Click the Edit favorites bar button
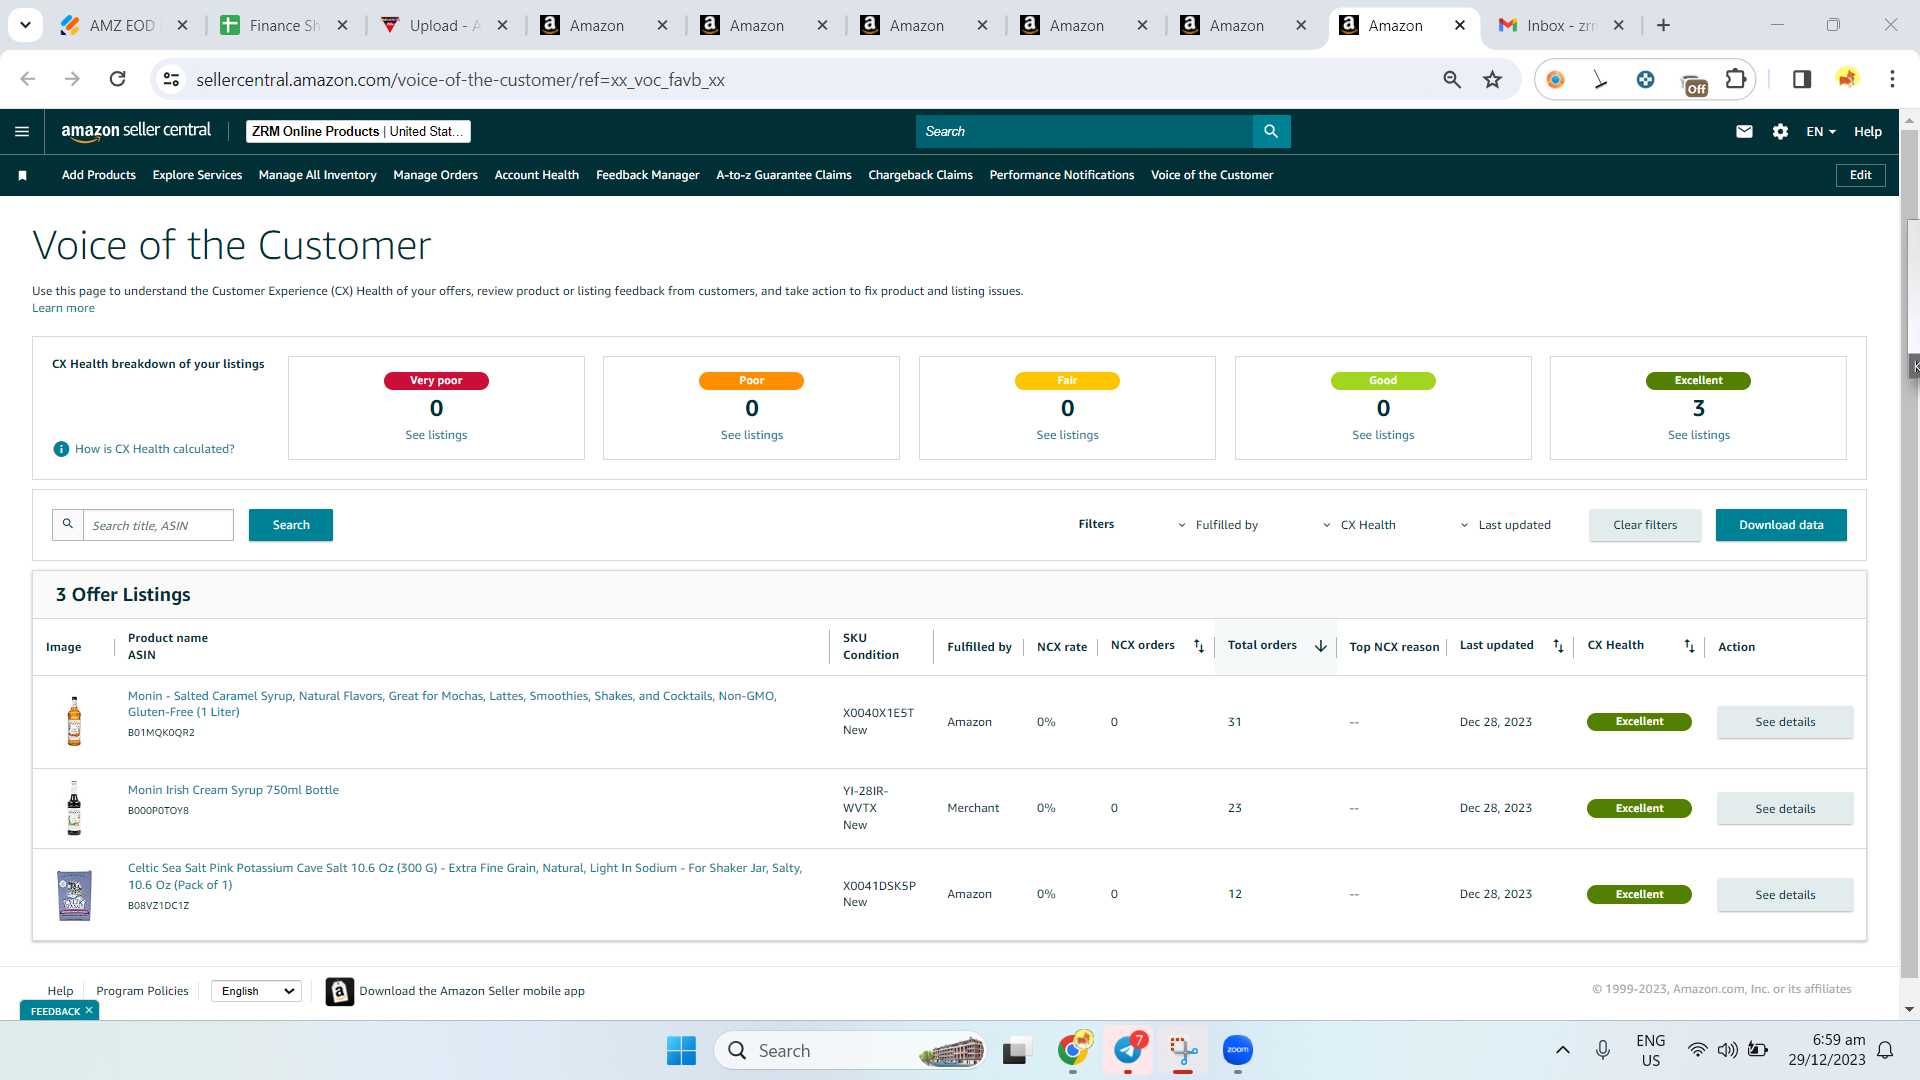 [1860, 175]
